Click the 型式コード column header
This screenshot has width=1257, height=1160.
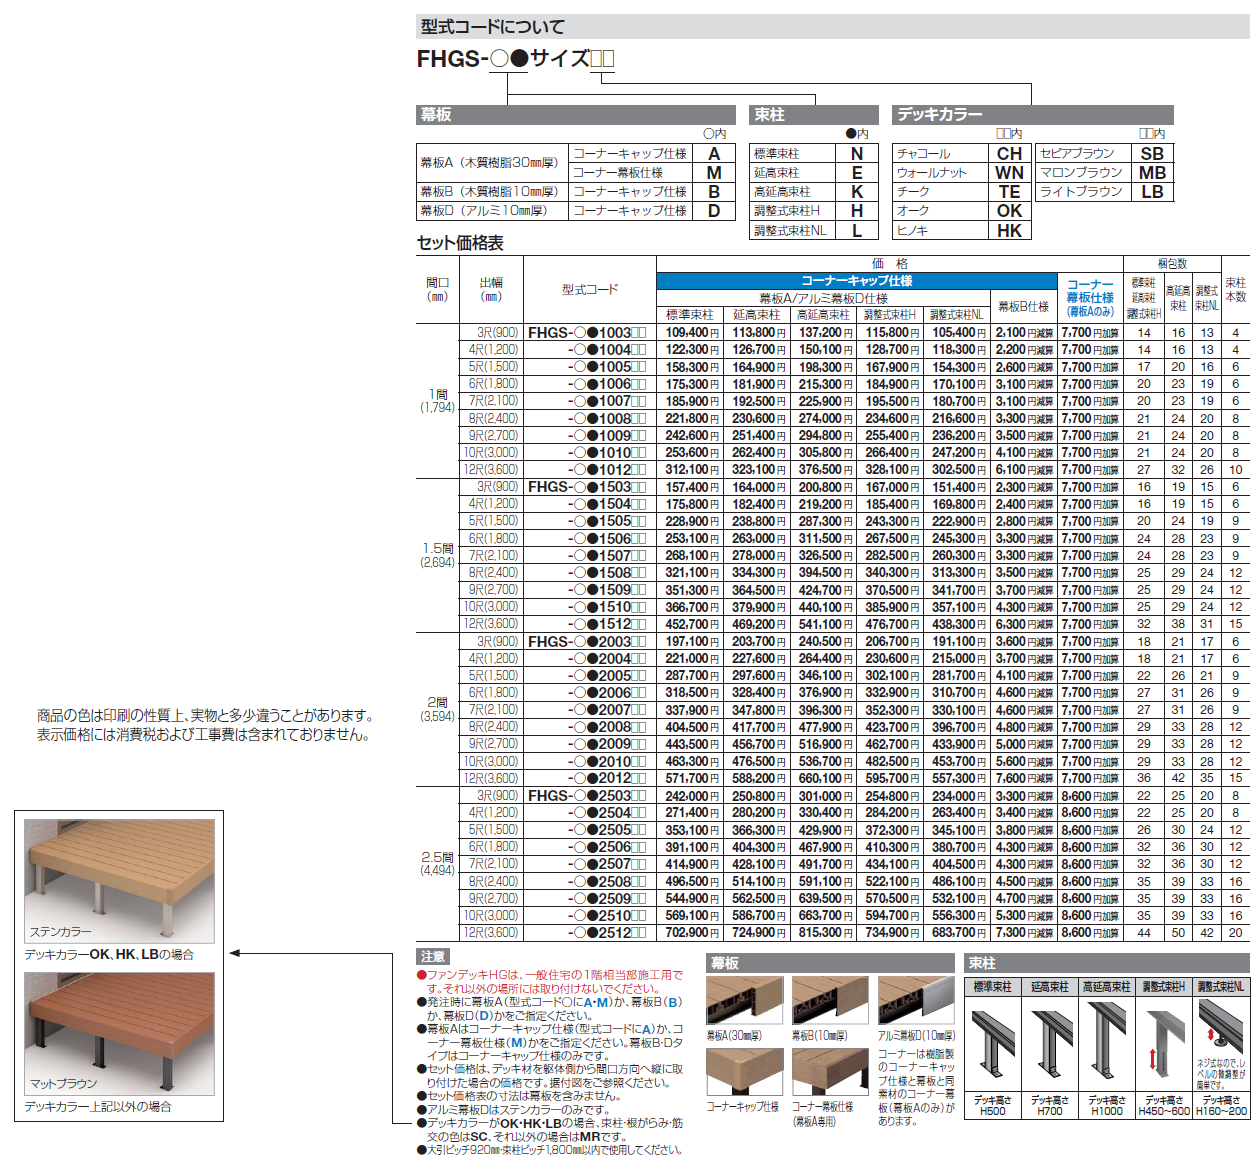click(590, 290)
